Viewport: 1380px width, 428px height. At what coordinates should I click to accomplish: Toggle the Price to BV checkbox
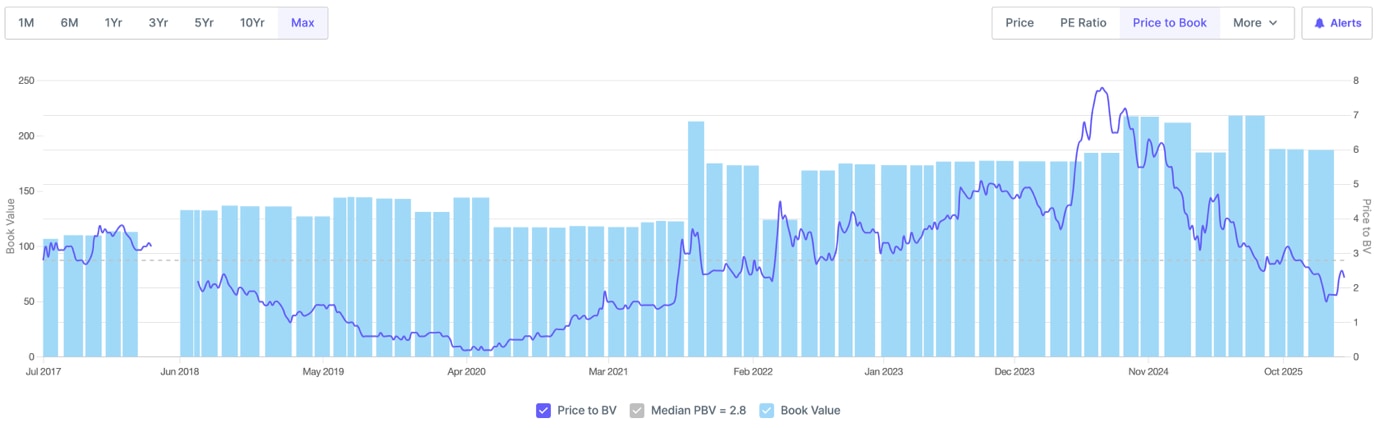point(543,410)
